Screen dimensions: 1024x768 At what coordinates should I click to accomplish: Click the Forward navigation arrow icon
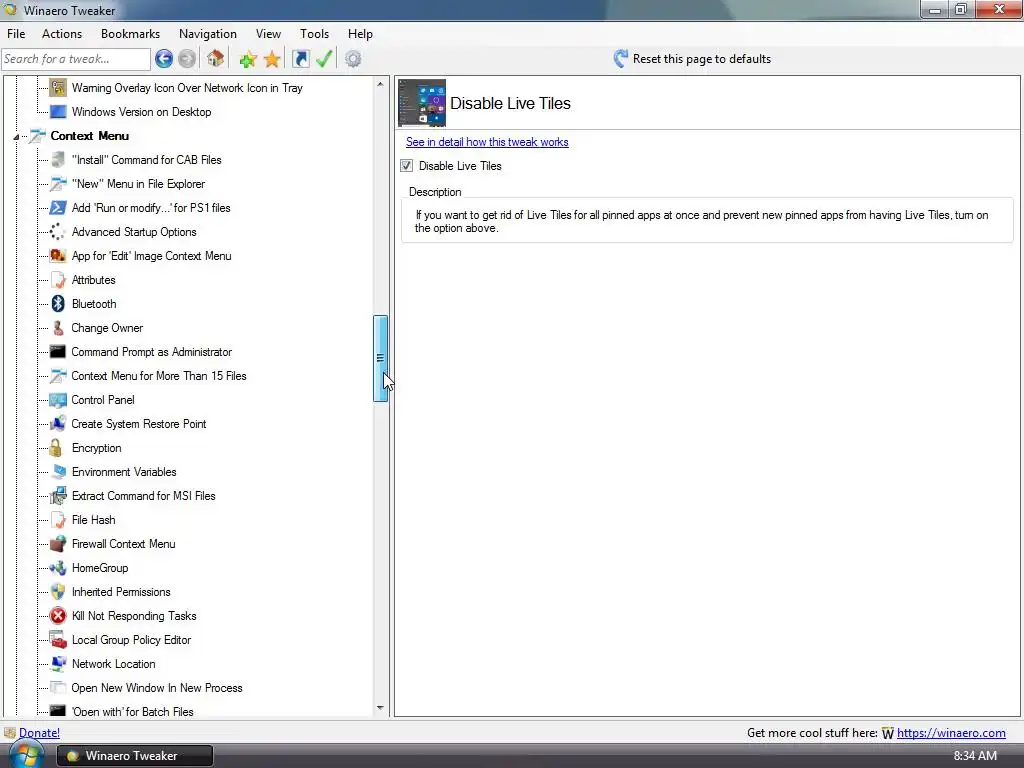187,59
